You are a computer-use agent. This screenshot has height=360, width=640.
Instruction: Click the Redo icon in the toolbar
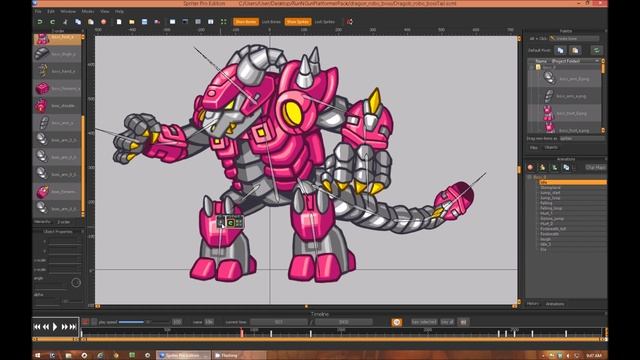pyautogui.click(x=52, y=22)
